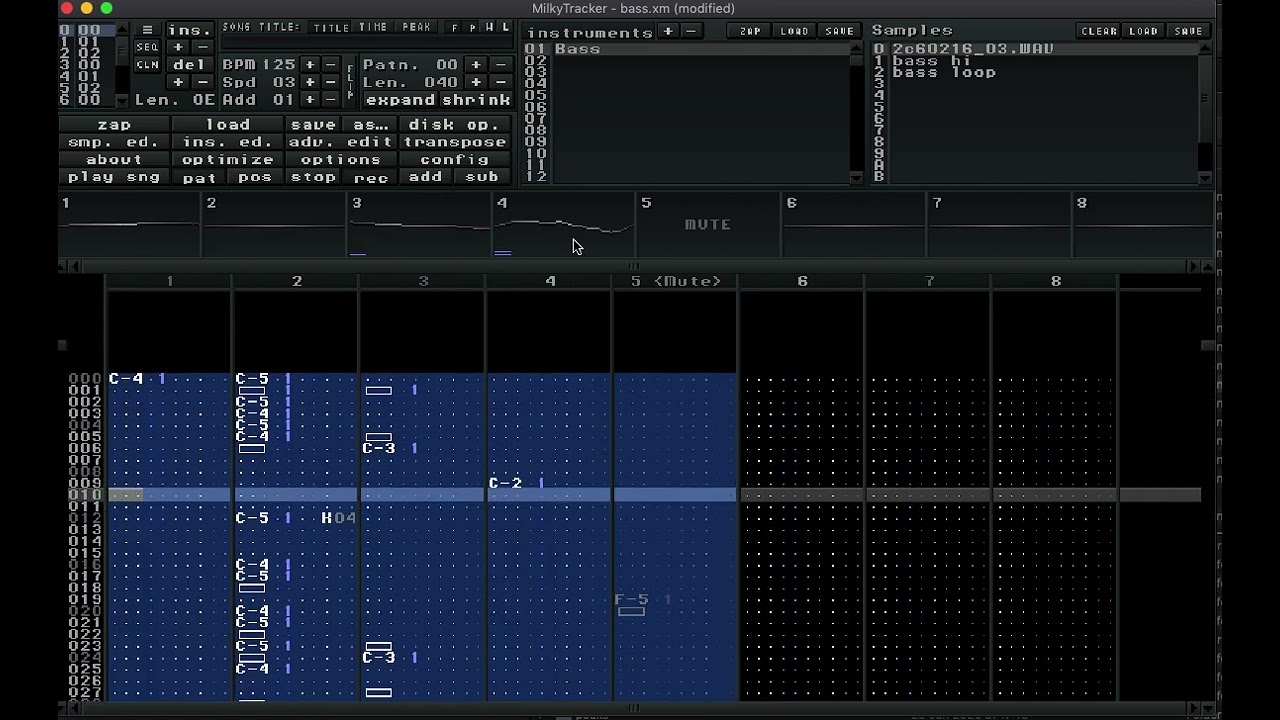Image resolution: width=1280 pixels, height=720 pixels.
Task: Stop playback
Action: click(x=313, y=177)
